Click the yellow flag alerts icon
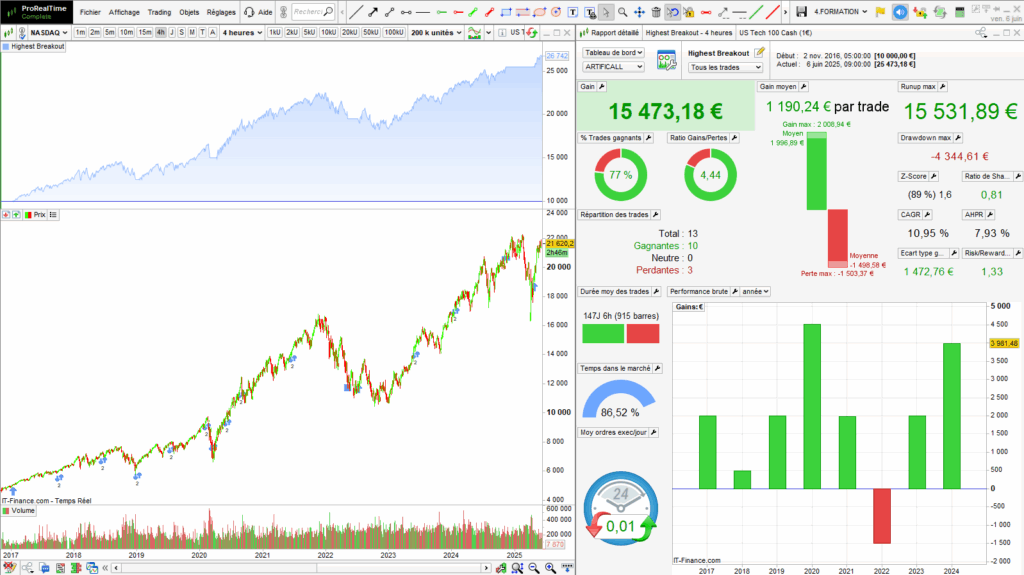The width and height of the screenshot is (1024, 575). point(880,12)
